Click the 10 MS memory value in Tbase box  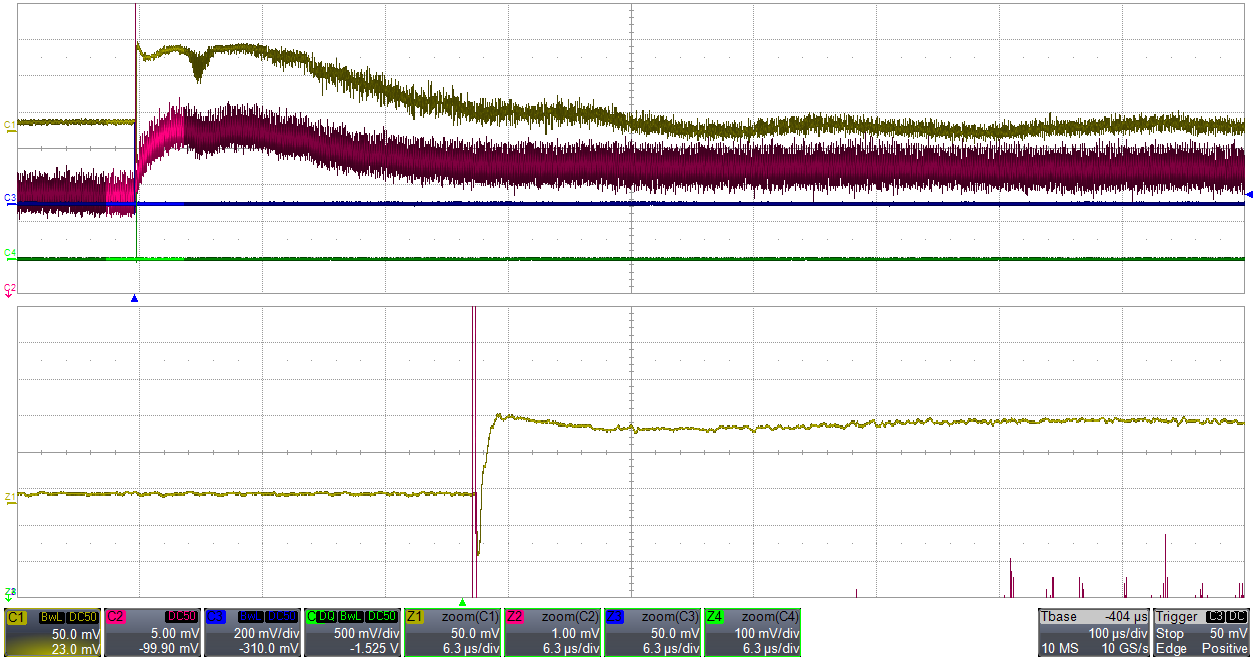point(1058,649)
